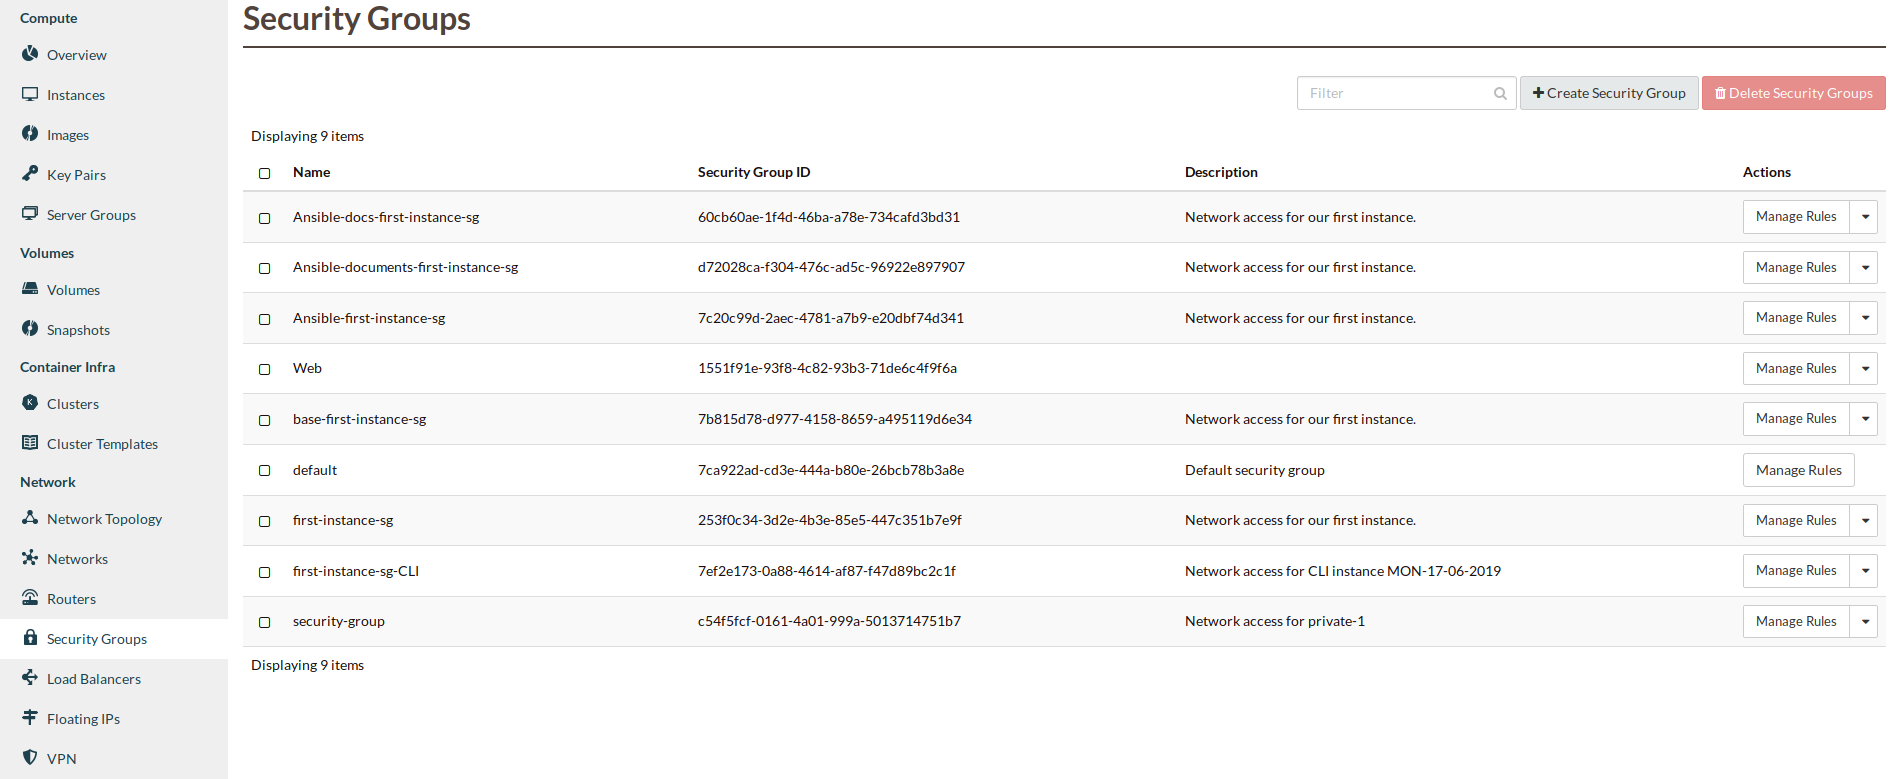Click the Security Group ID column header
This screenshot has height=779, width=1900.
[754, 172]
